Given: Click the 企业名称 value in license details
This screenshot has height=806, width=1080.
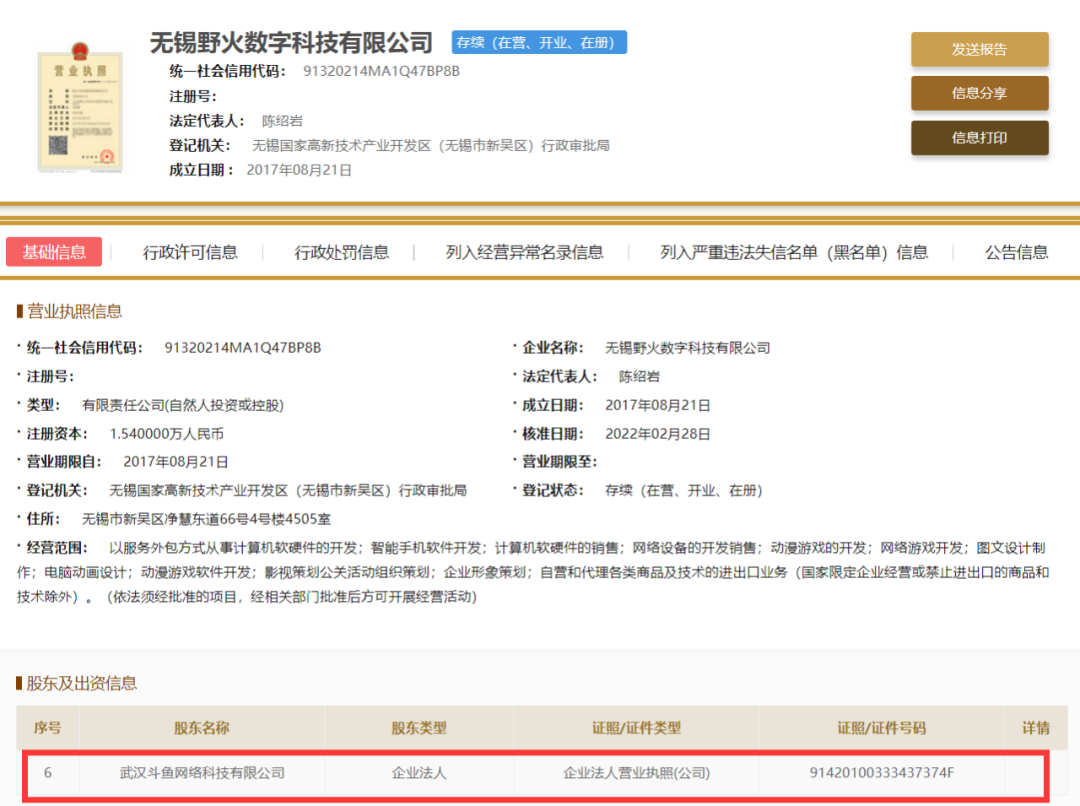Looking at the screenshot, I should pos(687,348).
